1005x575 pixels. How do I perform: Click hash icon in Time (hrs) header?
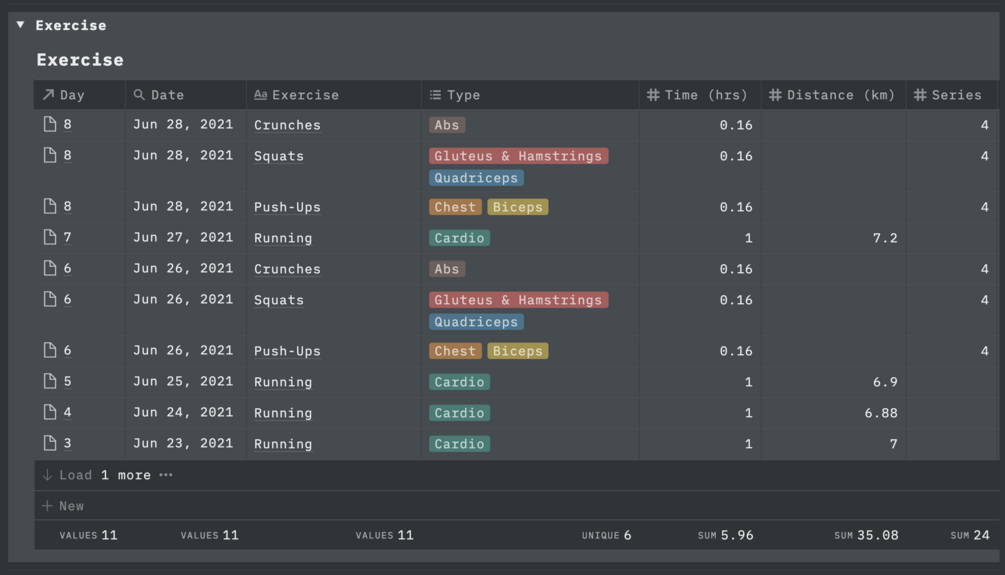653,95
